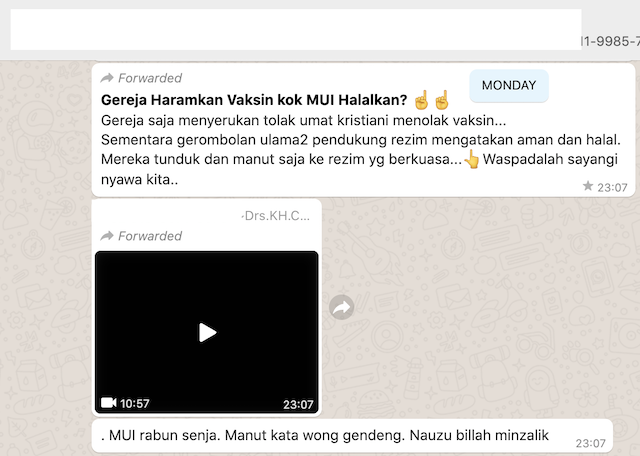The height and width of the screenshot is (456, 640).
Task: Click the message 'MUI rabun senja. Manut kata wong gendeng'
Action: pyautogui.click(x=253, y=435)
